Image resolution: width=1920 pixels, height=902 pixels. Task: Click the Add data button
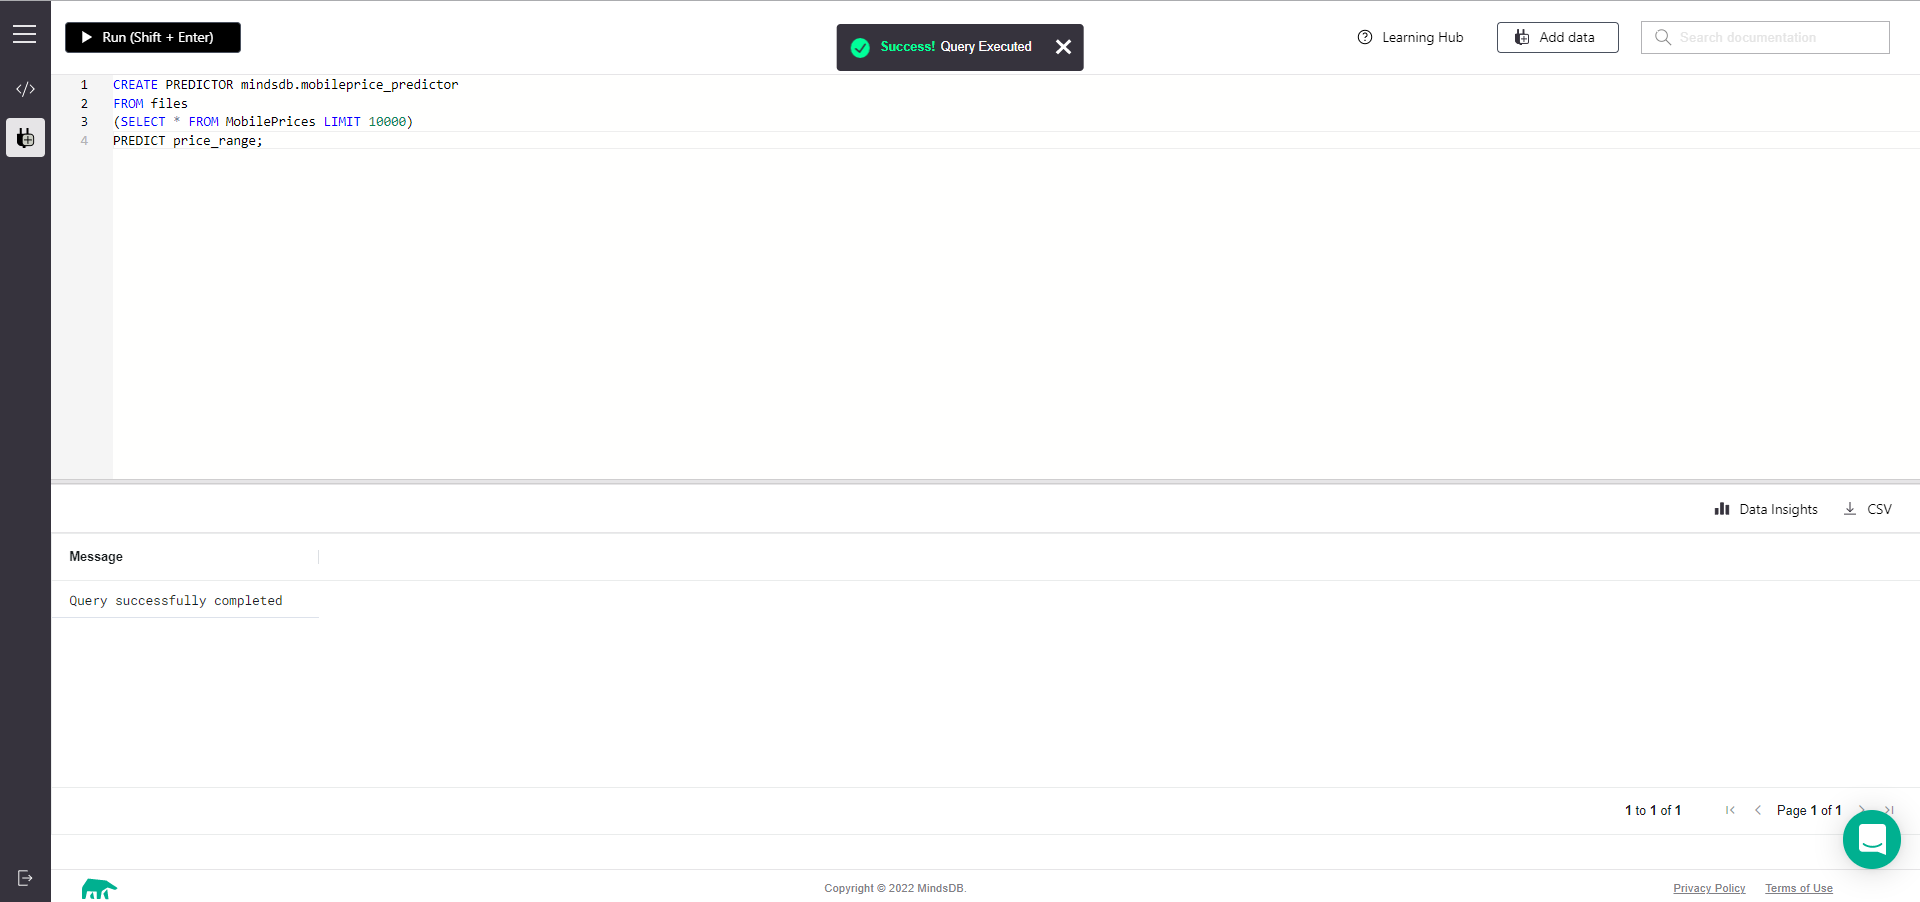tap(1557, 37)
